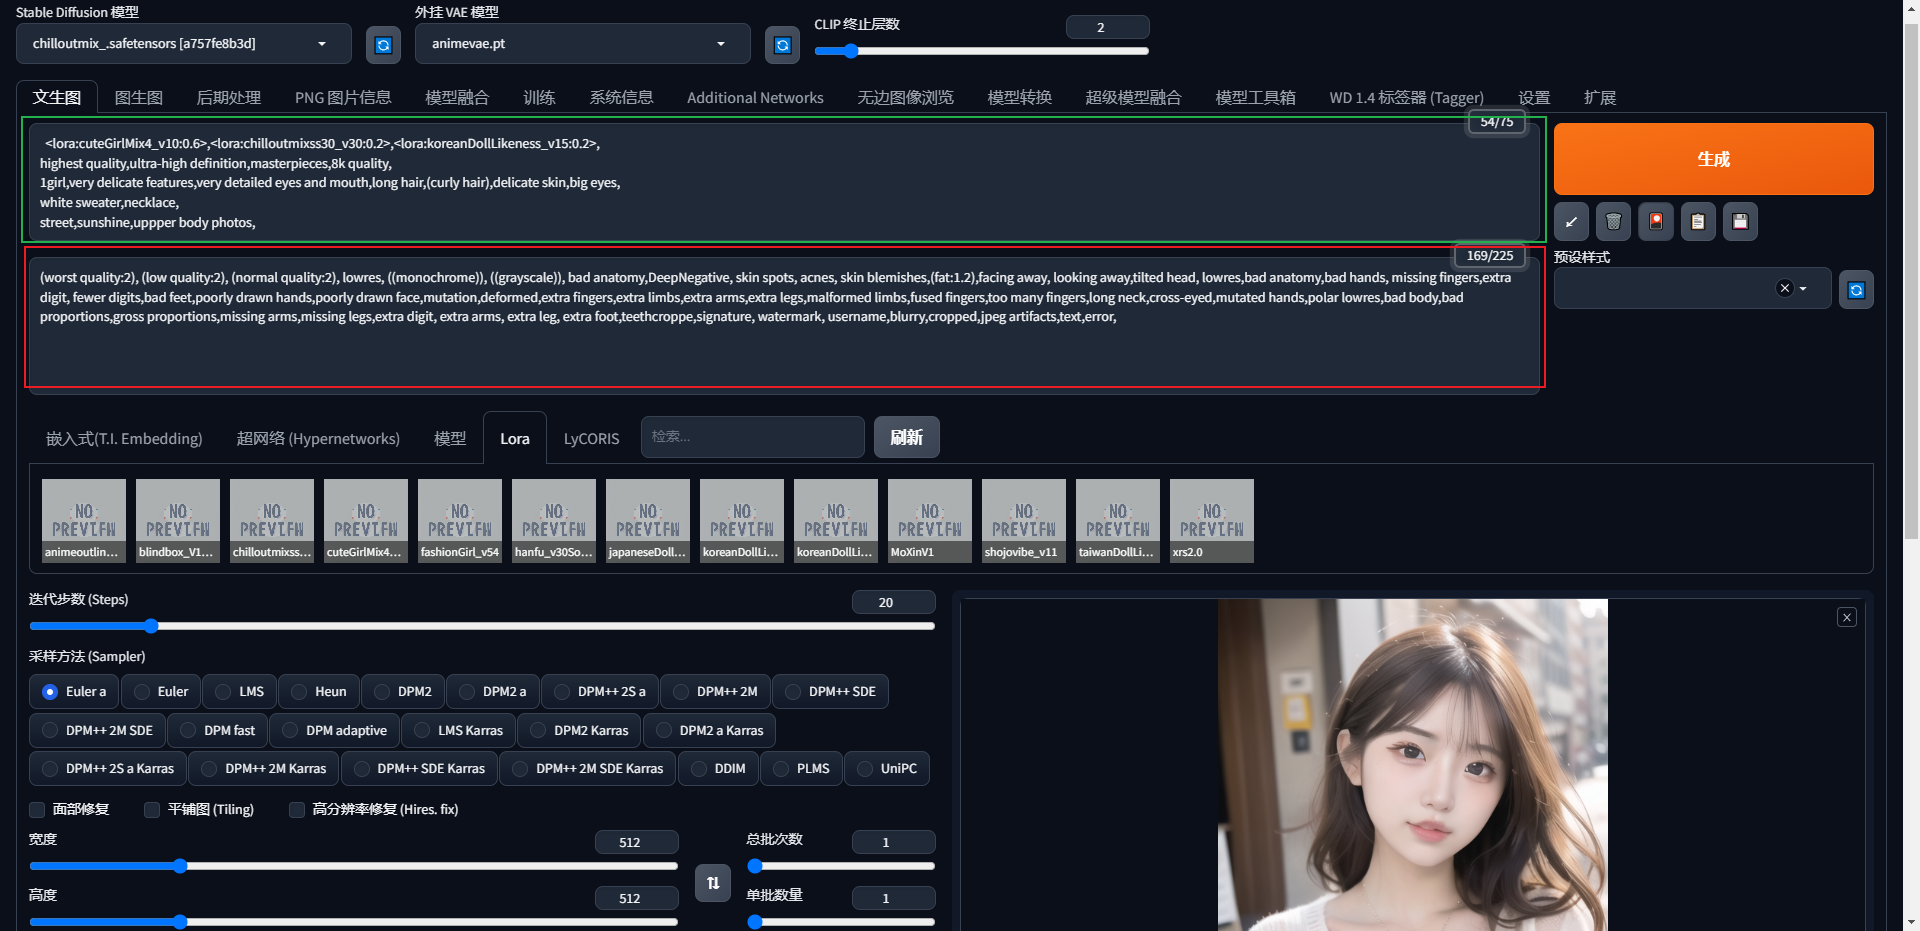Image resolution: width=1920 pixels, height=931 pixels.
Task: Select the blindbox_V1 Lora card
Action: pos(178,521)
